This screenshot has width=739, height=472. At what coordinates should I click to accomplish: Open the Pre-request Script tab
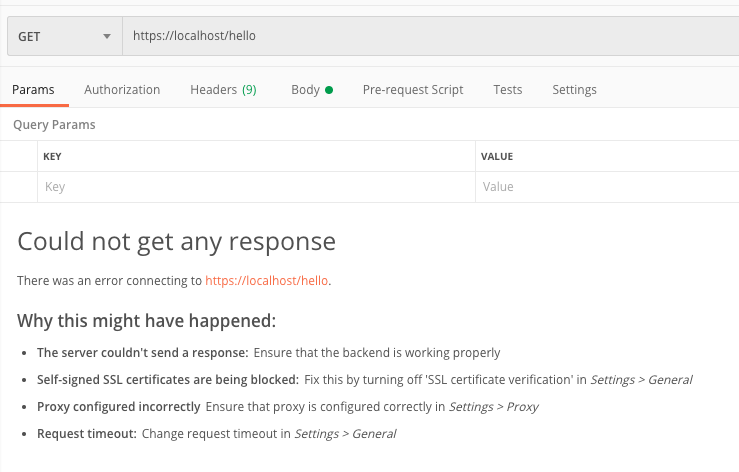click(x=413, y=90)
